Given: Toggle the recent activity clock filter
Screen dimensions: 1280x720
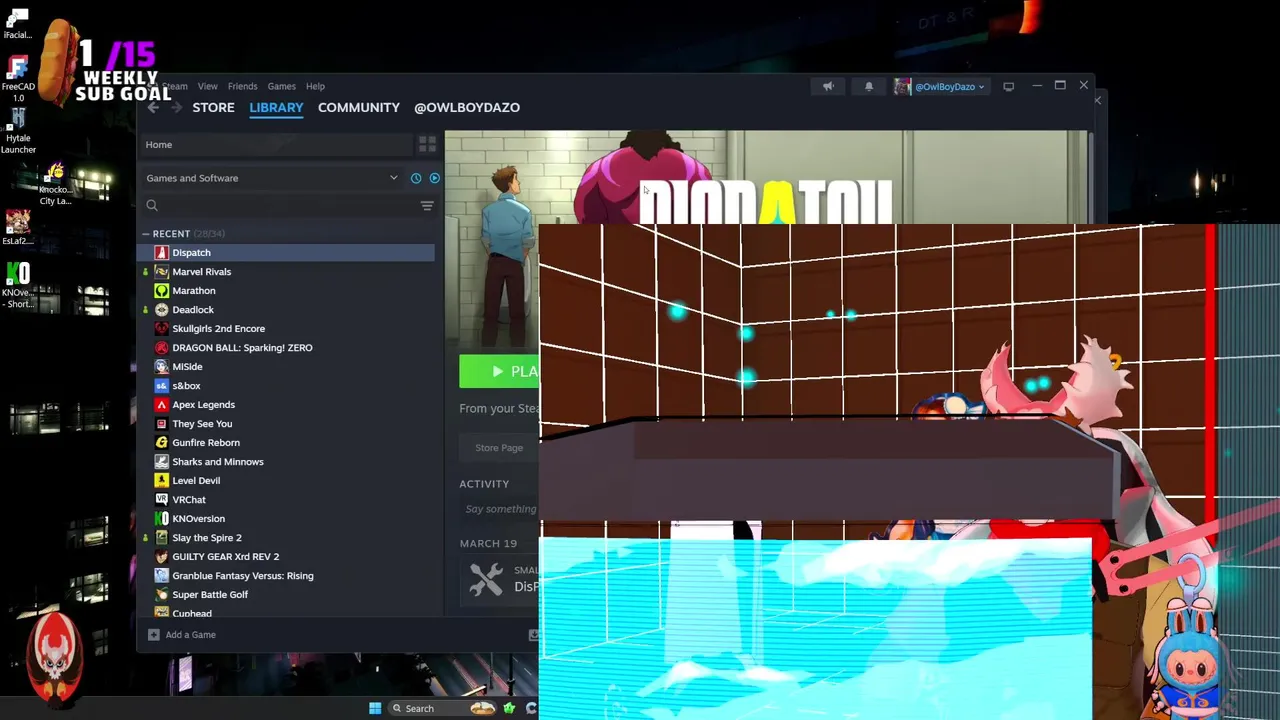Looking at the screenshot, I should click(x=416, y=178).
